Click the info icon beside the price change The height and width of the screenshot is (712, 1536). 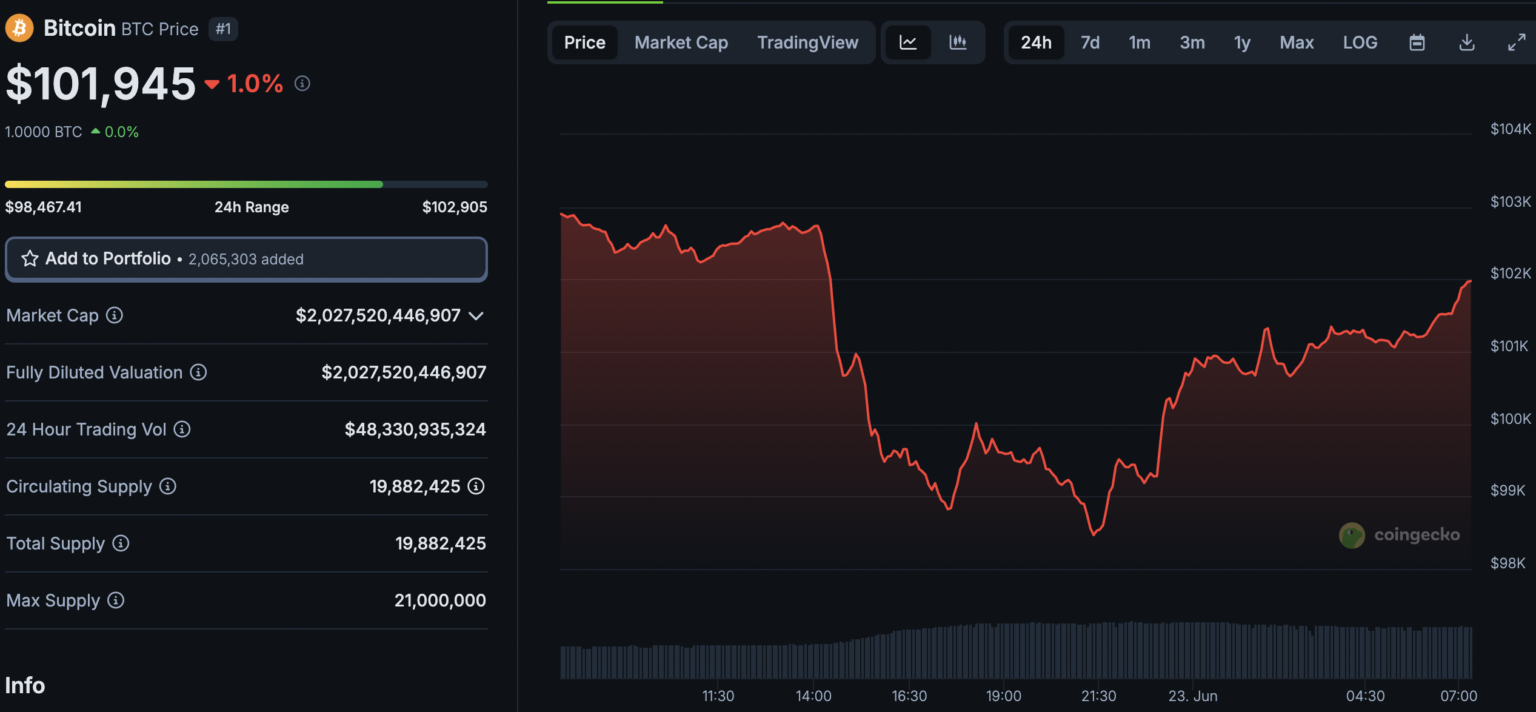point(302,83)
